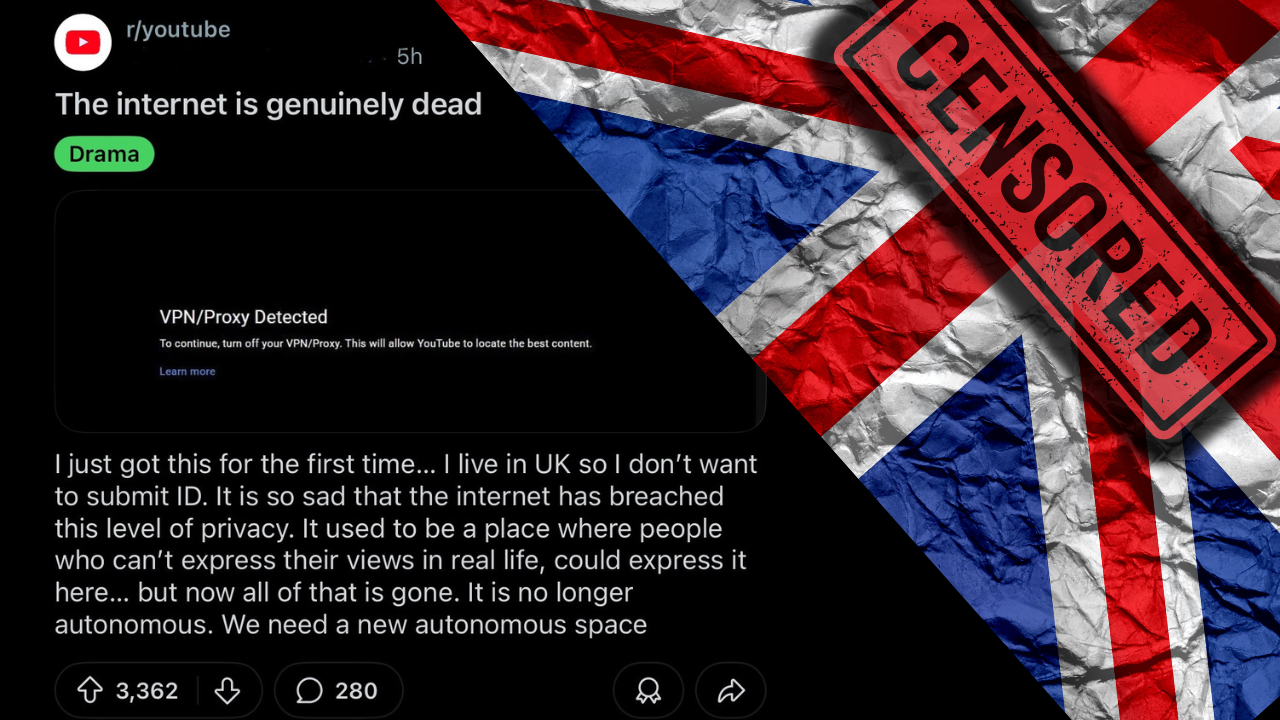This screenshot has width=1280, height=720.
Task: Downvote the post with the down arrow
Action: point(228,691)
